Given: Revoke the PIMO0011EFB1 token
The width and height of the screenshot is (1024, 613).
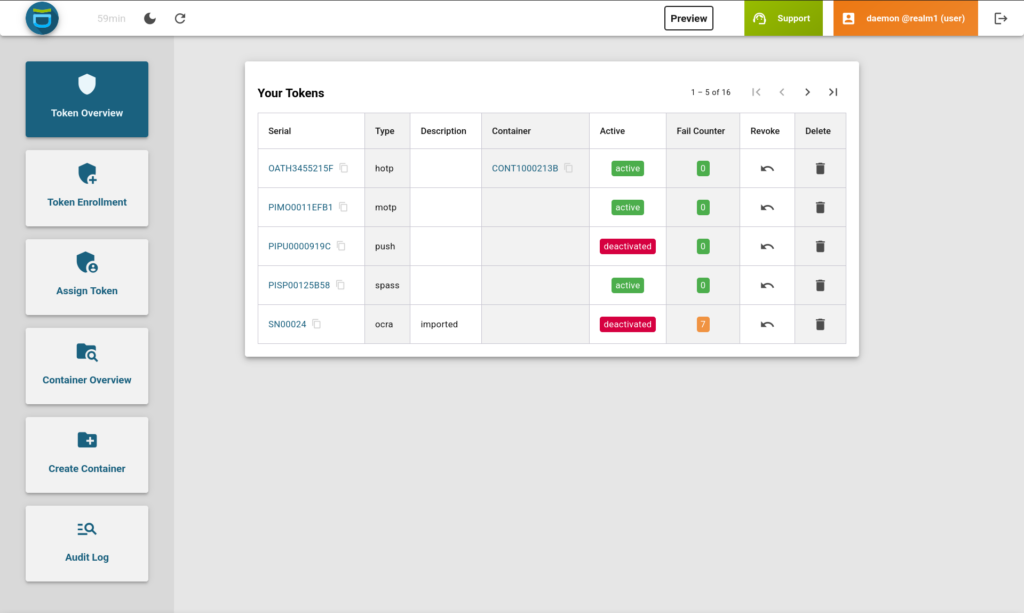Looking at the screenshot, I should (x=767, y=207).
